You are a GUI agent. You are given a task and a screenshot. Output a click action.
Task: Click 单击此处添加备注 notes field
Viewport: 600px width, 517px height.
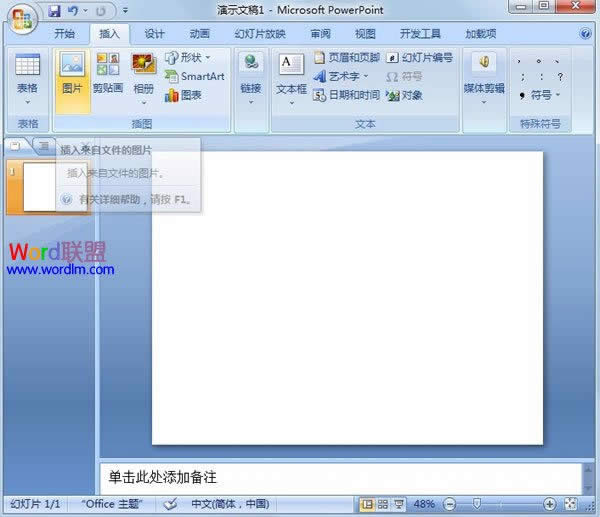click(x=341, y=478)
